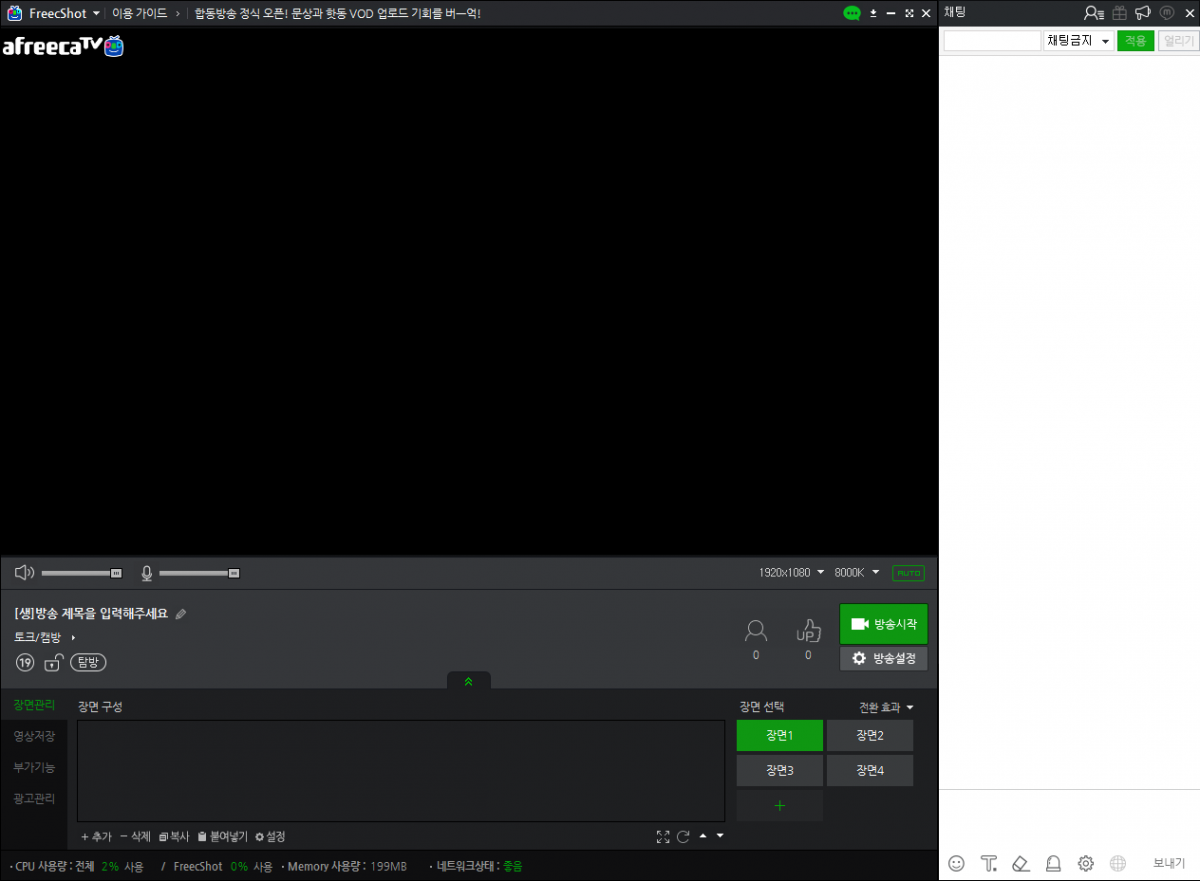The width and height of the screenshot is (1200, 881).
Task: Select the 장면2 scene button
Action: (870, 735)
